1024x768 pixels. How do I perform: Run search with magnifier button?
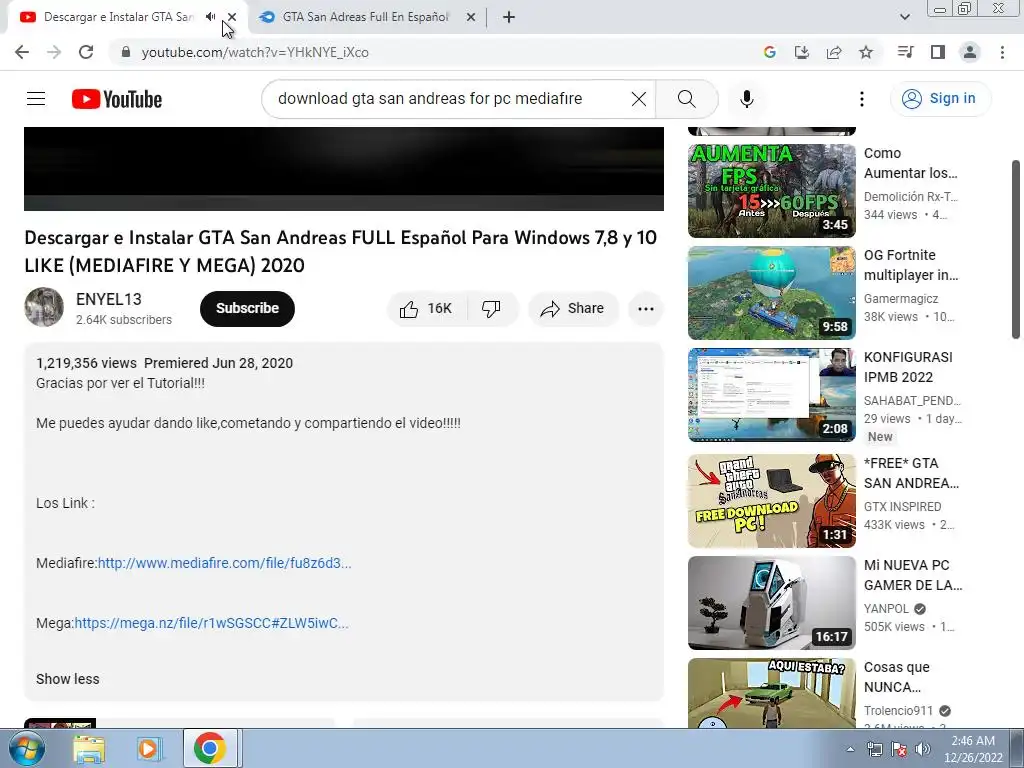[686, 99]
